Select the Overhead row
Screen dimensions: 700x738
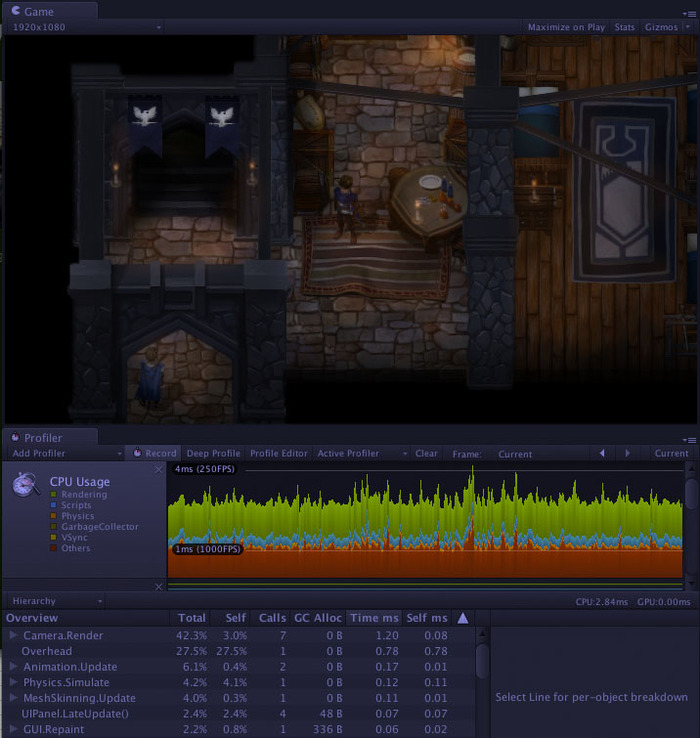pyautogui.click(x=239, y=651)
